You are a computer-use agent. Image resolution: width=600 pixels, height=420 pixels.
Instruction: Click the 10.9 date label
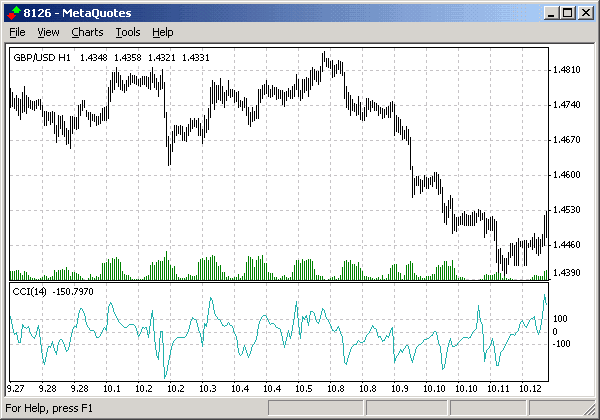pos(400,389)
